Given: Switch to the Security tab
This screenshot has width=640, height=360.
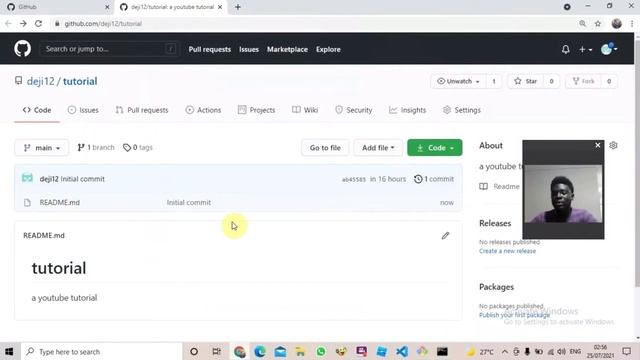Looking at the screenshot, I should pos(353,110).
